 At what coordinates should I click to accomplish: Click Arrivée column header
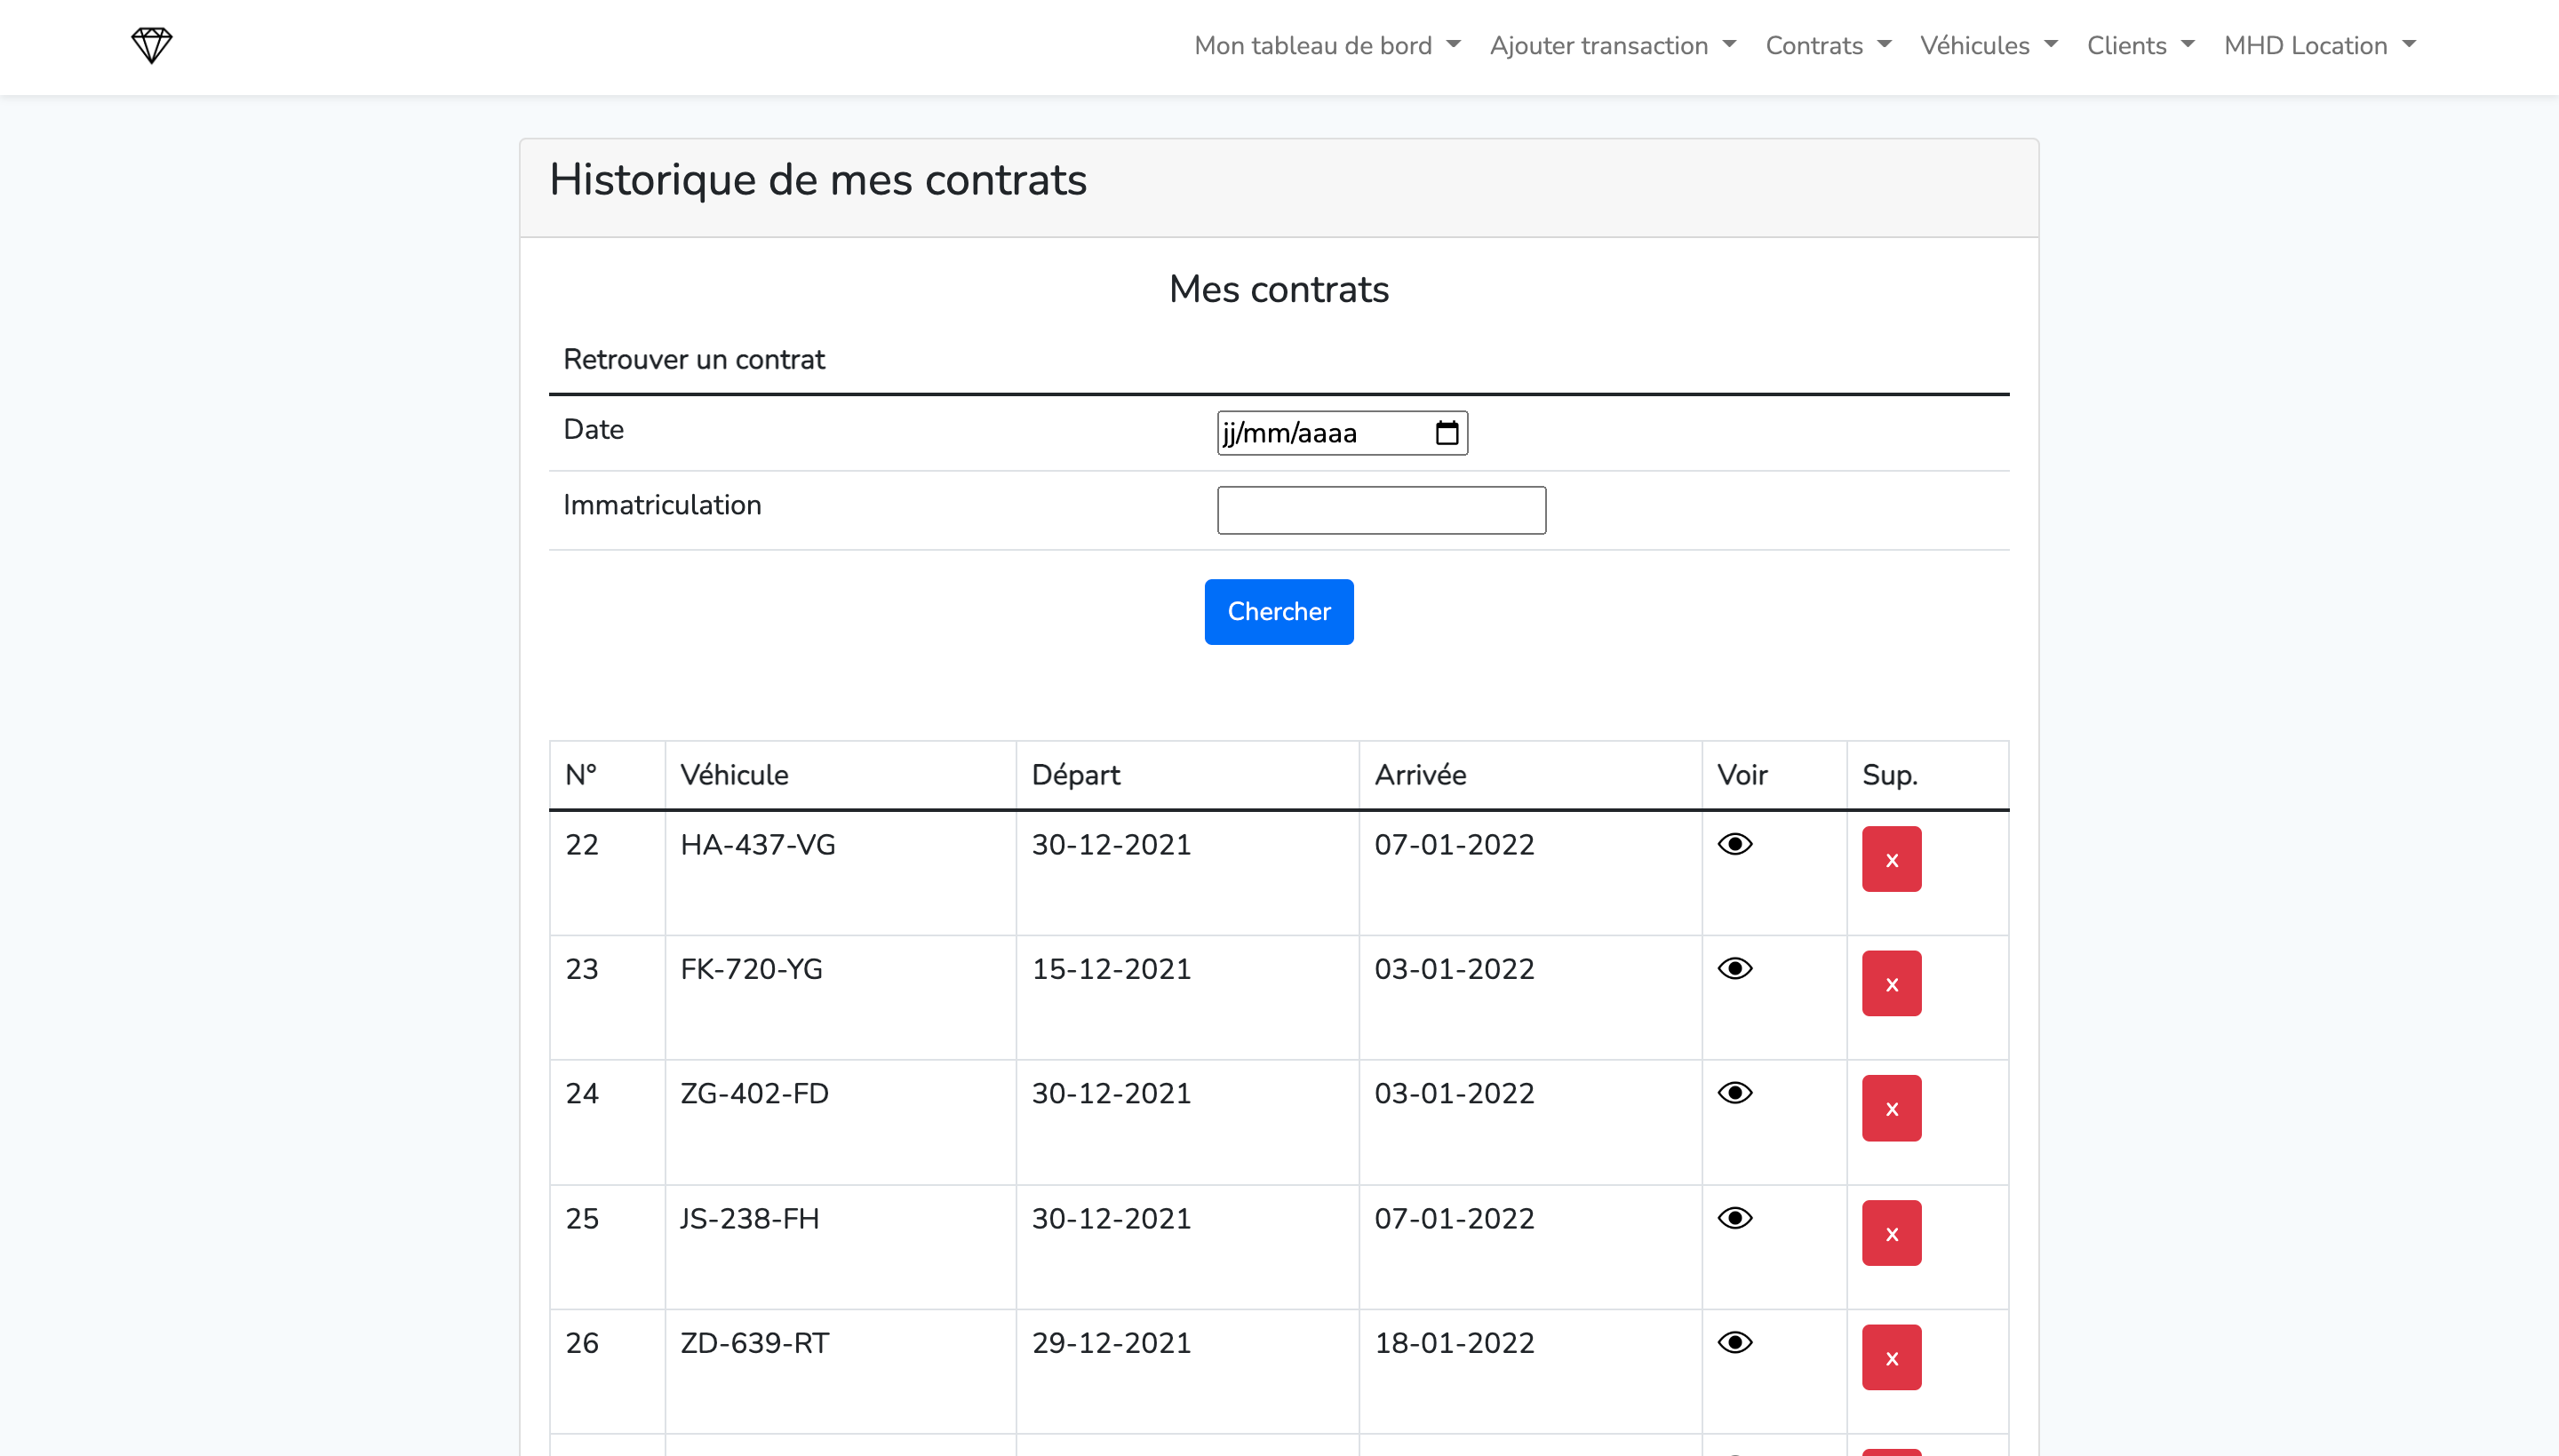pyautogui.click(x=1530, y=775)
